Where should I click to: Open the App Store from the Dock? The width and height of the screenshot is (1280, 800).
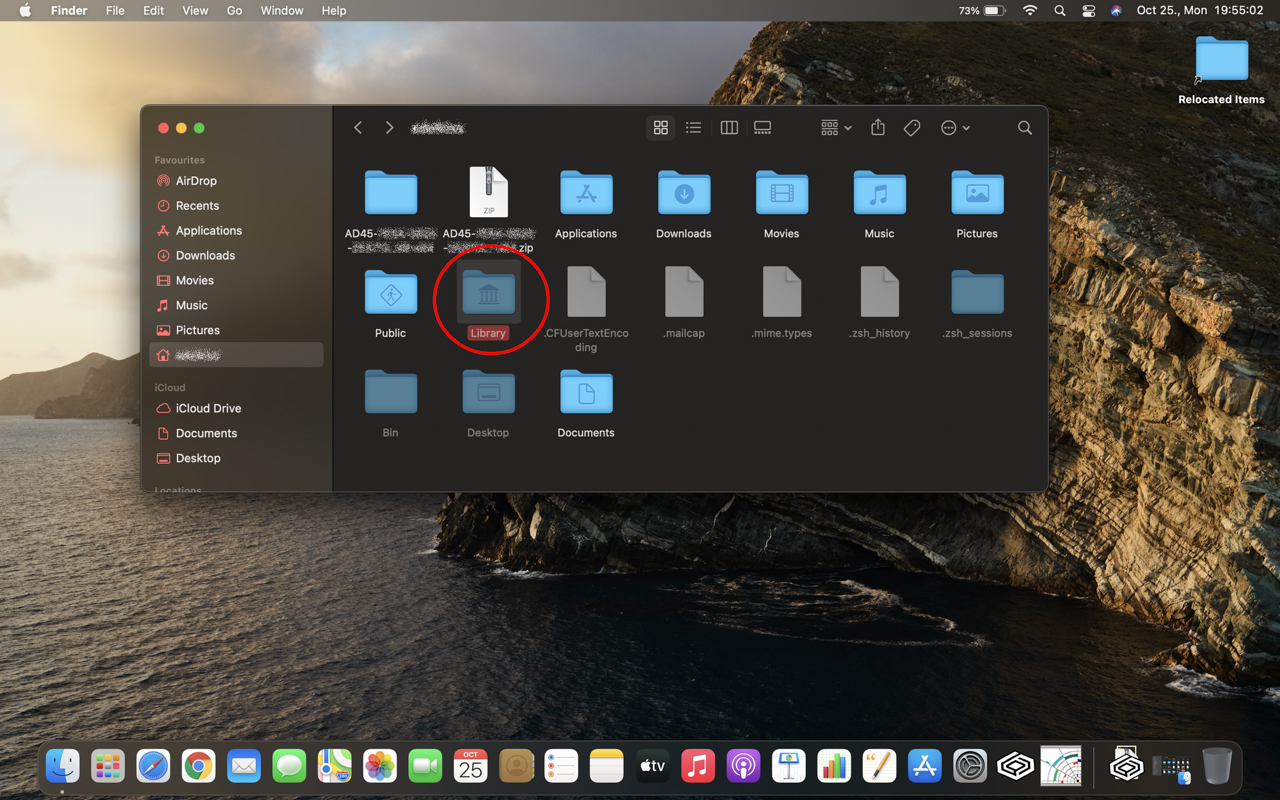pyautogui.click(x=924, y=767)
